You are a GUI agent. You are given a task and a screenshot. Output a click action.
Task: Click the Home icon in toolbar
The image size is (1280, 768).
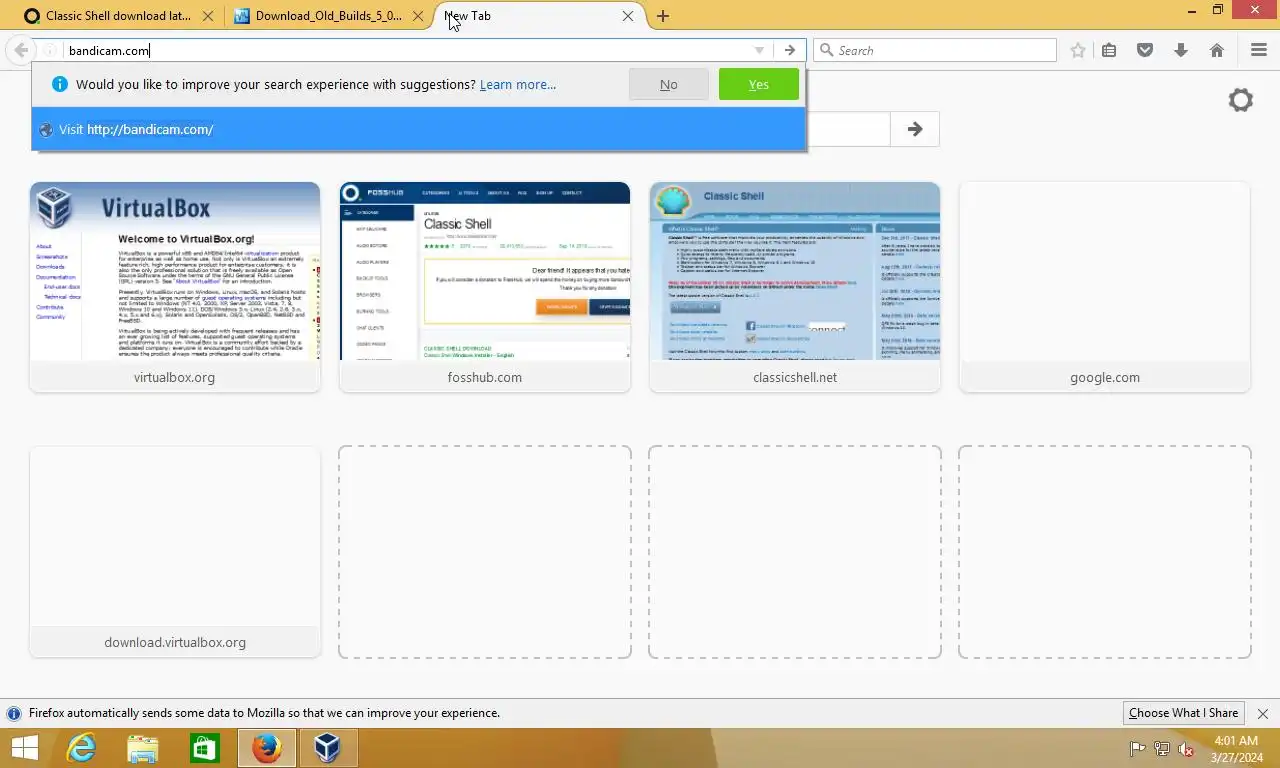click(1217, 50)
